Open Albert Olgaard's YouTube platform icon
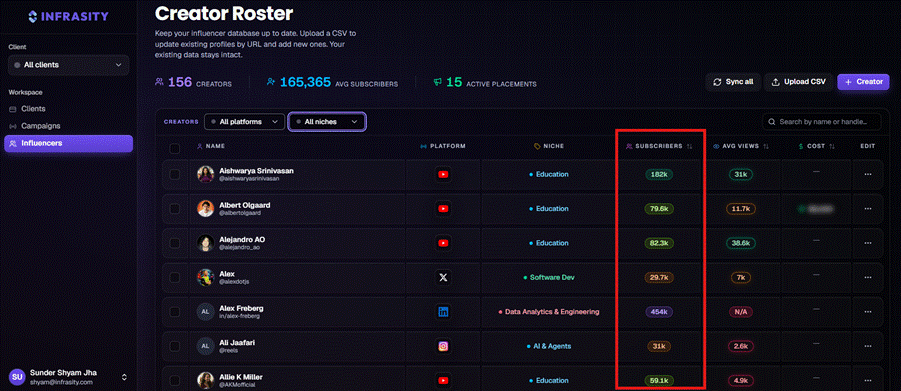The width and height of the screenshot is (901, 391). point(443,209)
